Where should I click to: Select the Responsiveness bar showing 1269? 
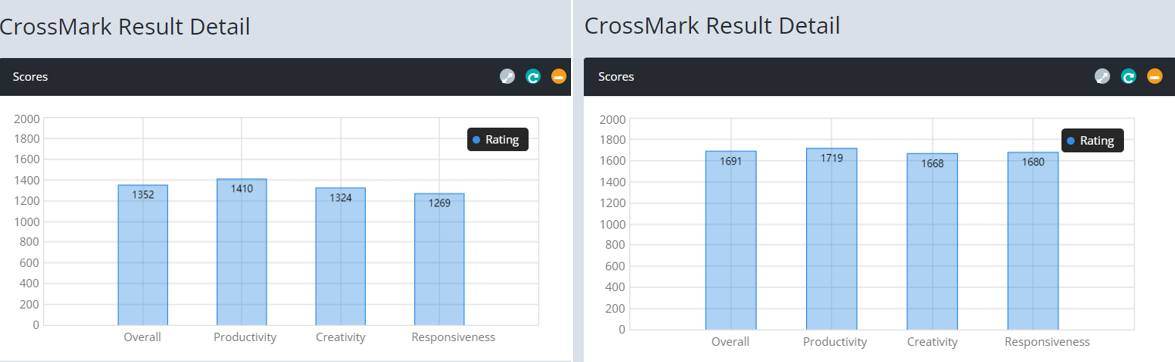point(439,259)
